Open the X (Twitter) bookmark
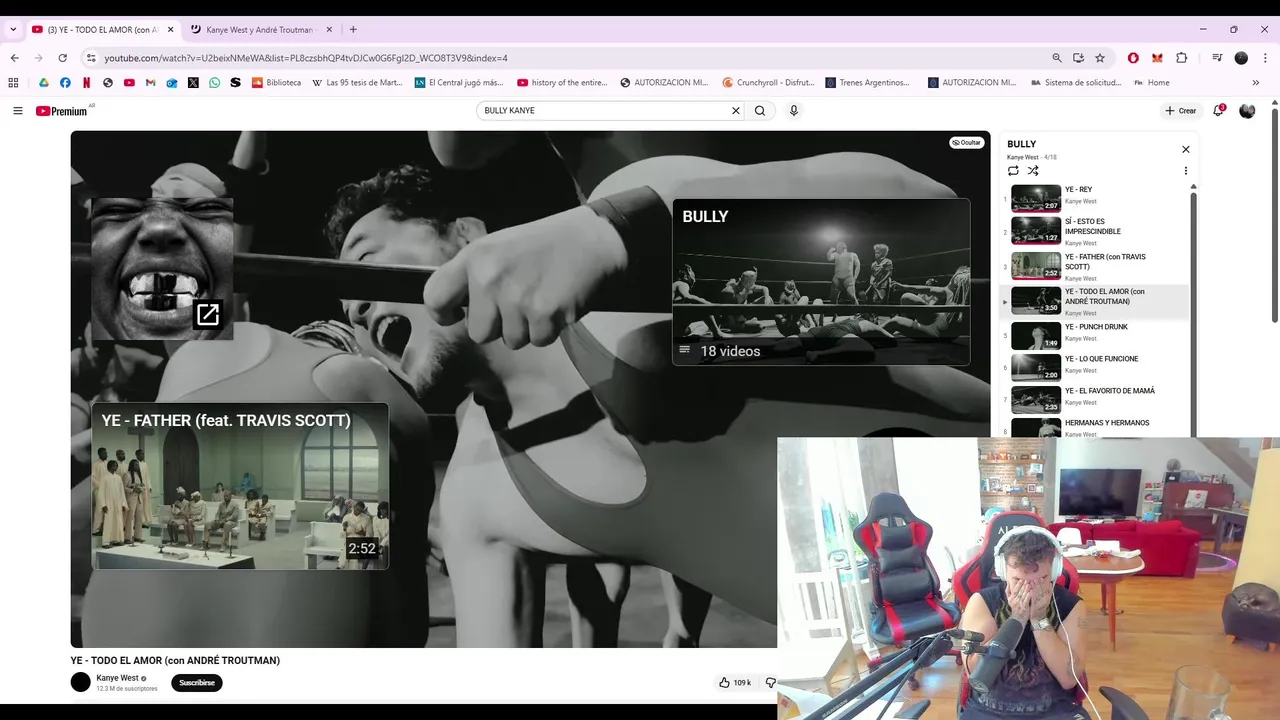 193,83
